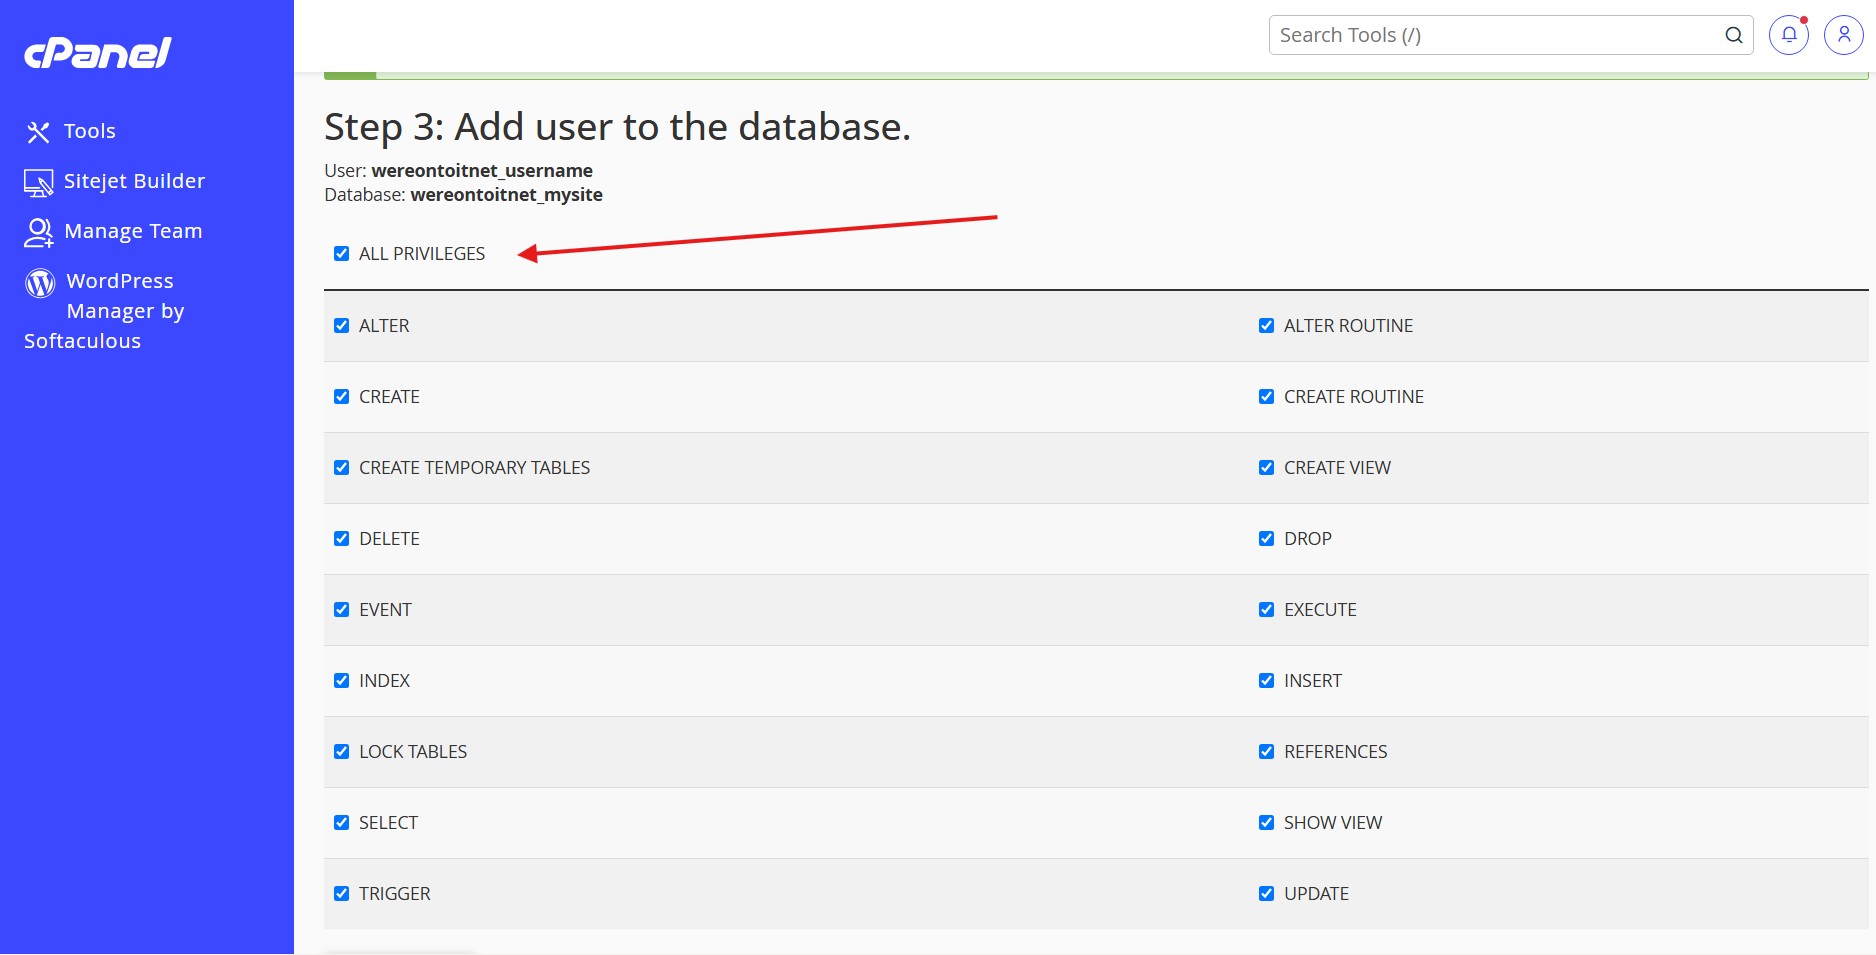Open the notifications bell
The width and height of the screenshot is (1876, 955).
tap(1789, 35)
